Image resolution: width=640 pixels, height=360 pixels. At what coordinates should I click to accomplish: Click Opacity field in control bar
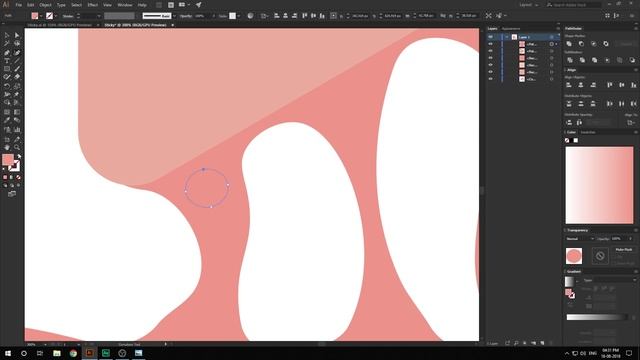pos(202,16)
